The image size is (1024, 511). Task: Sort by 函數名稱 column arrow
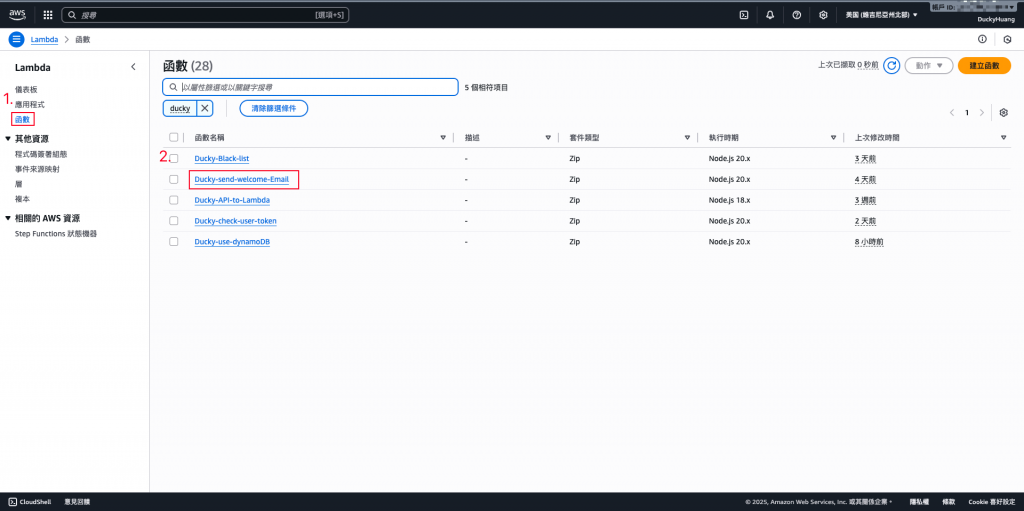pyautogui.click(x=443, y=138)
